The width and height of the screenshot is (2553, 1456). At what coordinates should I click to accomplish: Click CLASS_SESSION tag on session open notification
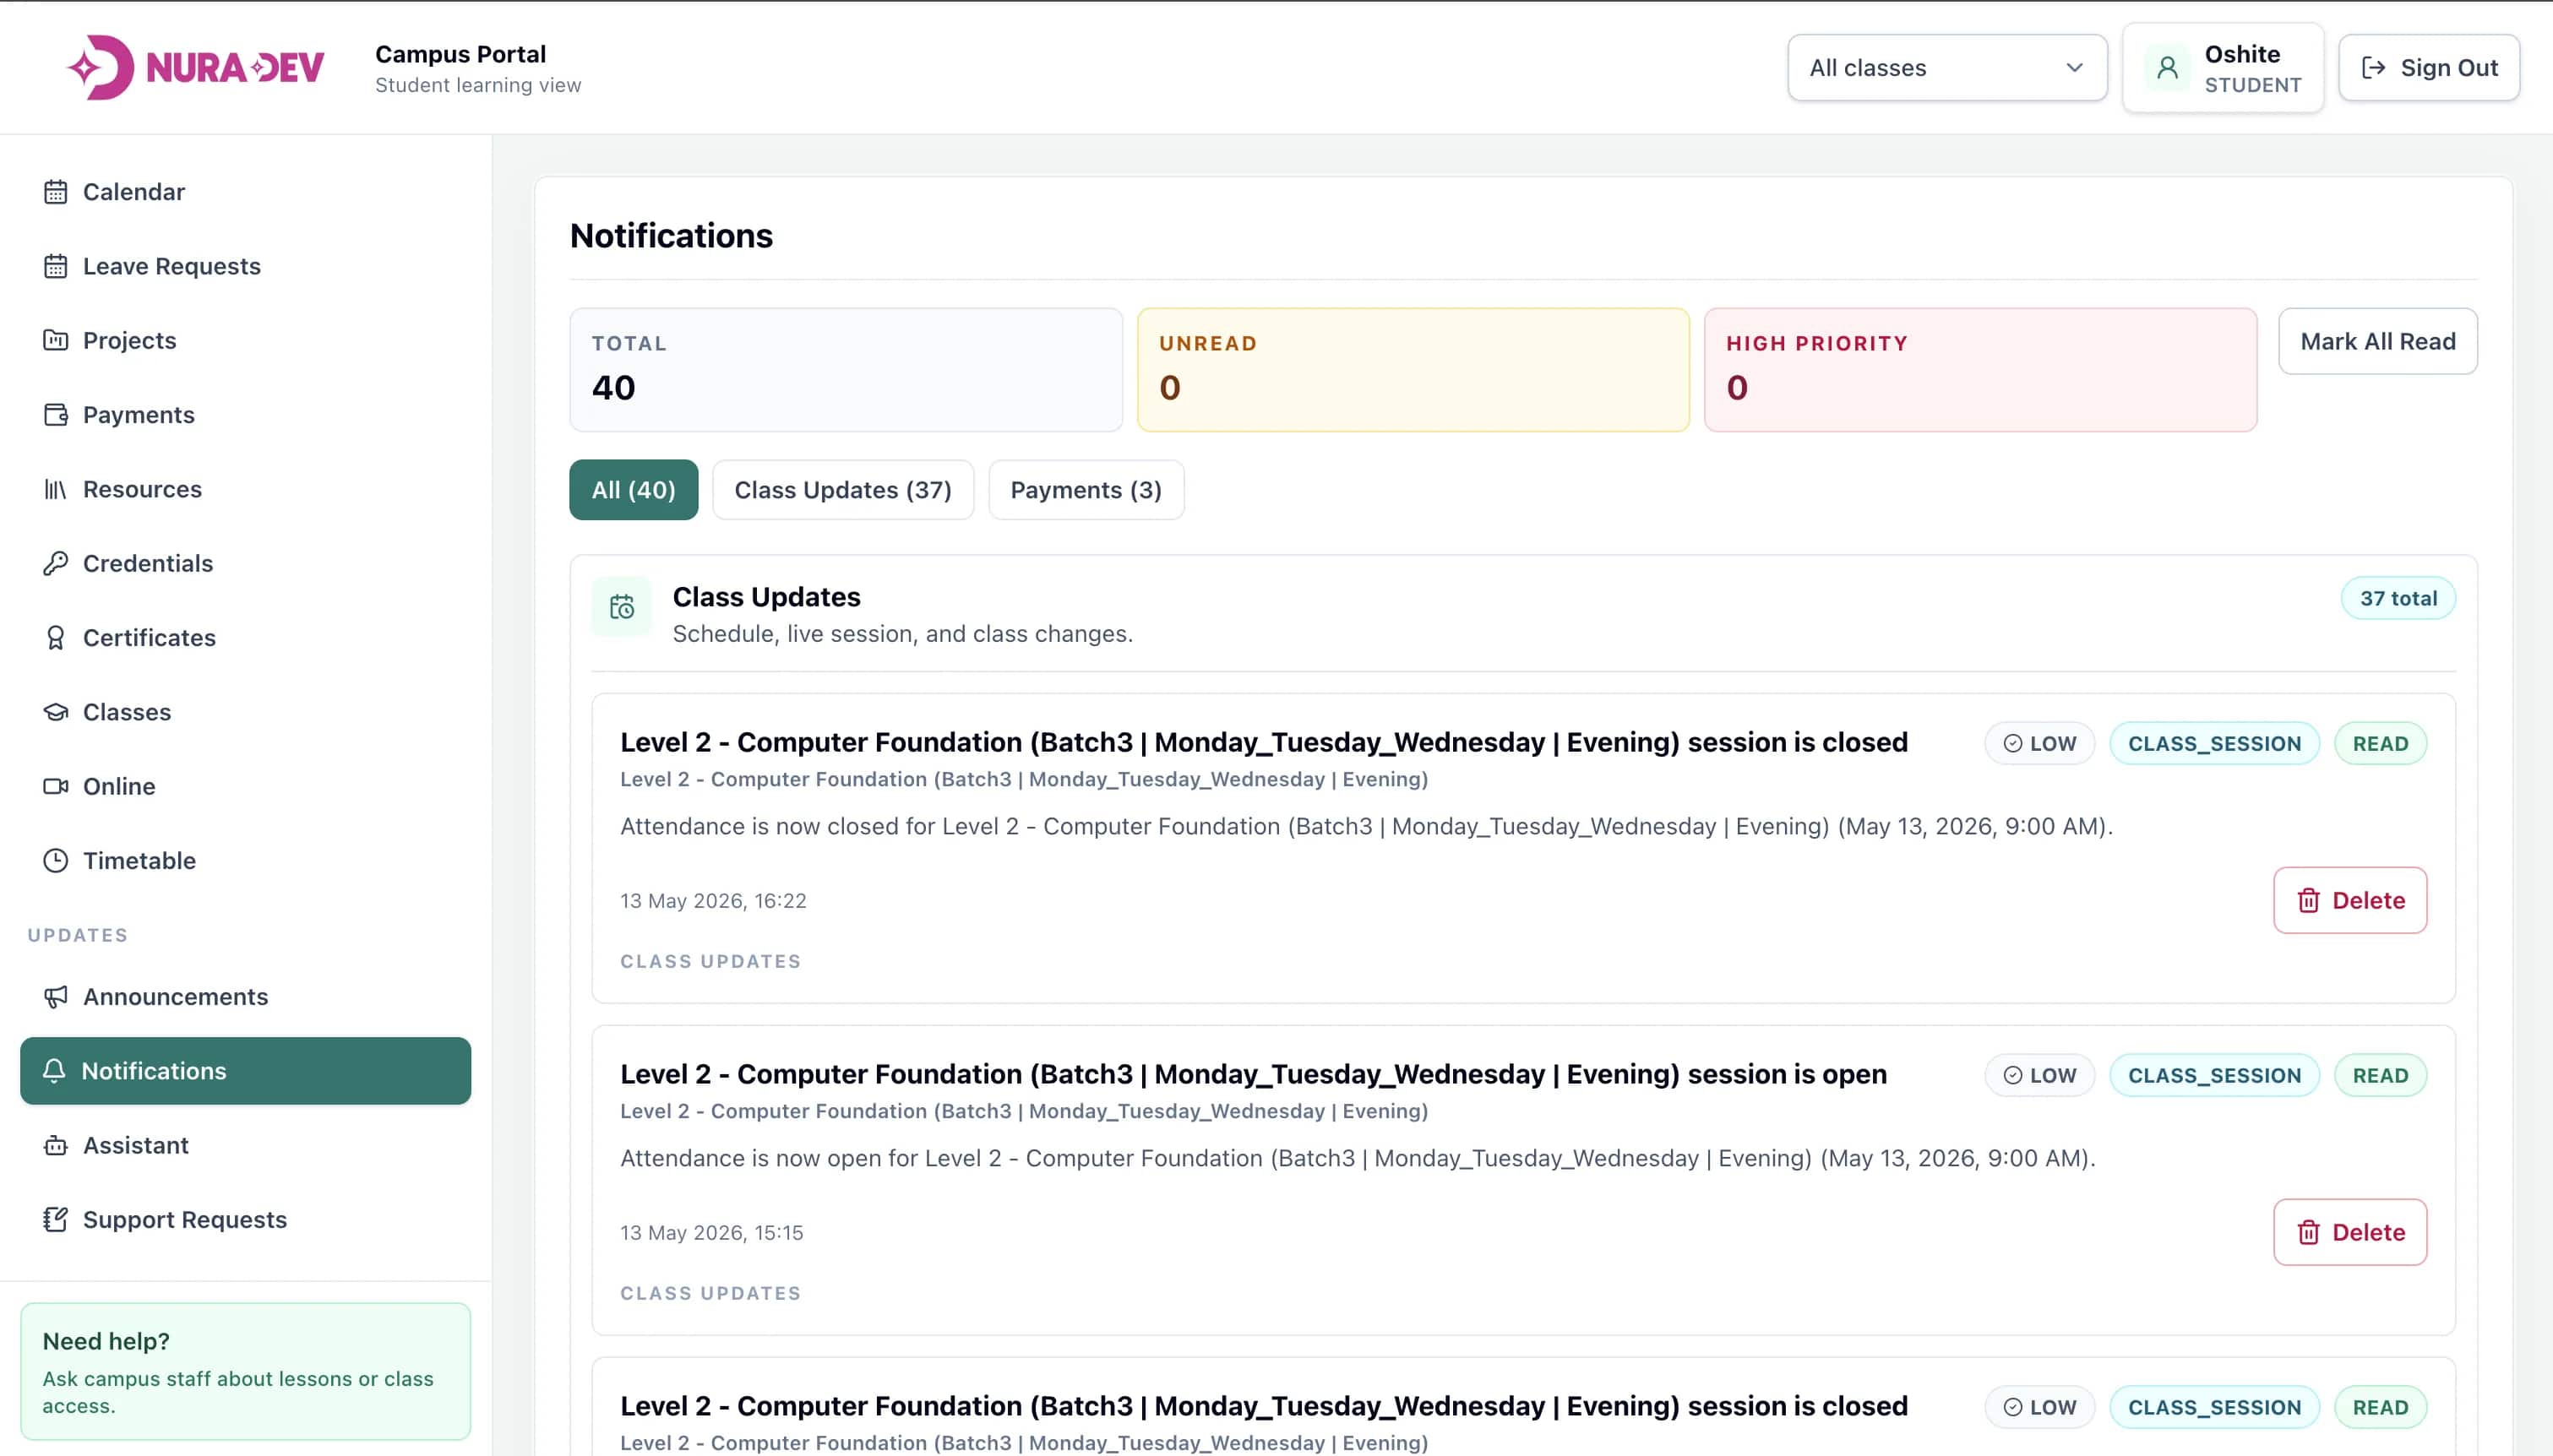pyautogui.click(x=2214, y=1075)
